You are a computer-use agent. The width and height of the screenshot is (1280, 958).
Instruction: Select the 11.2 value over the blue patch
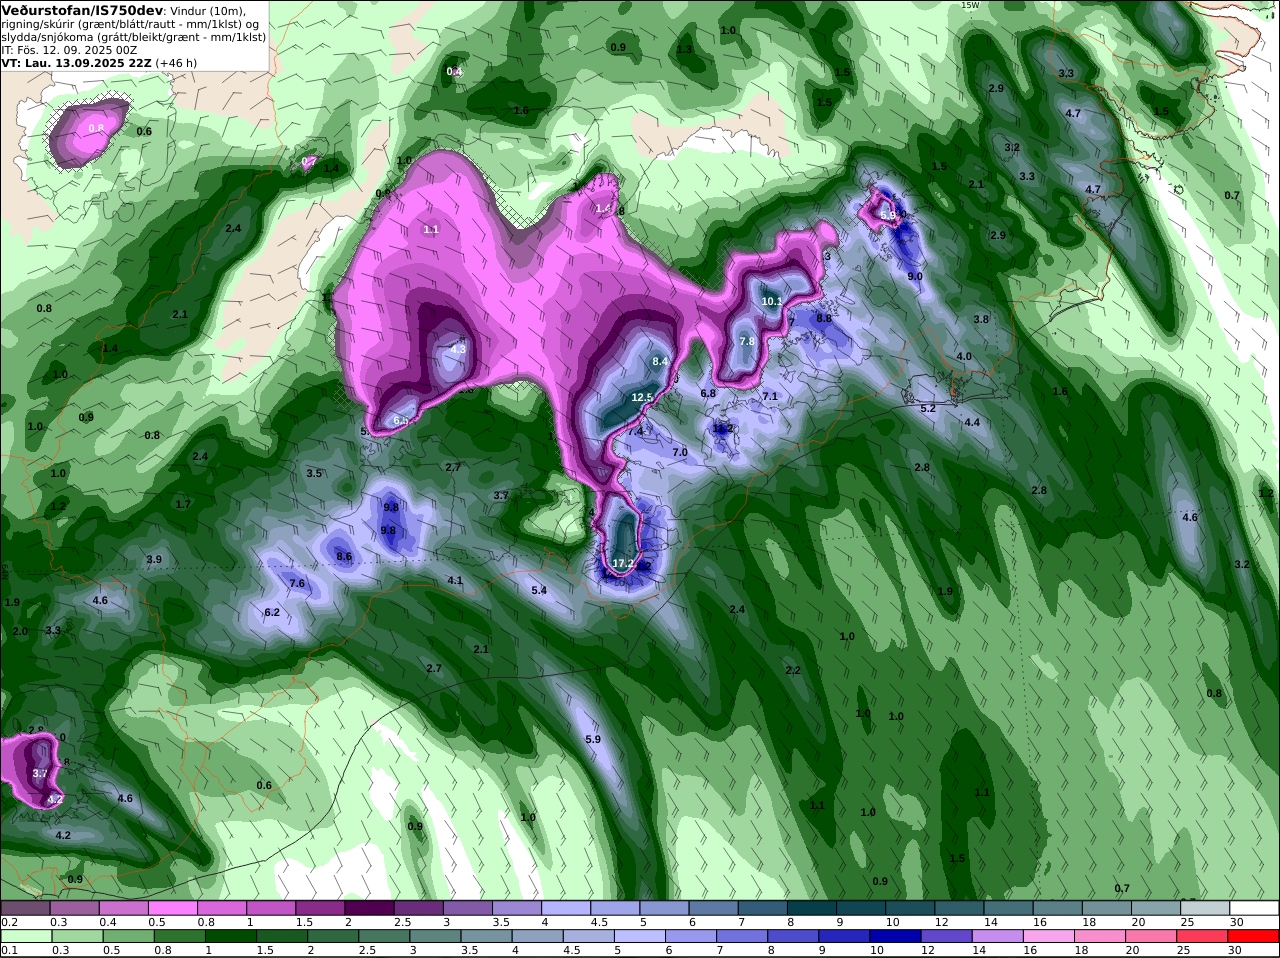click(723, 428)
